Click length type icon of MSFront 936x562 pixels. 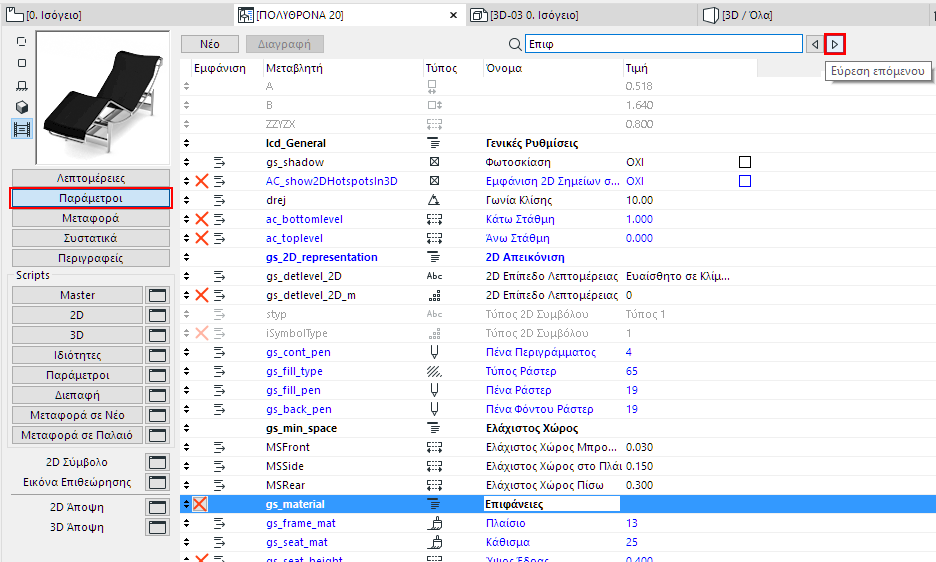tap(434, 447)
